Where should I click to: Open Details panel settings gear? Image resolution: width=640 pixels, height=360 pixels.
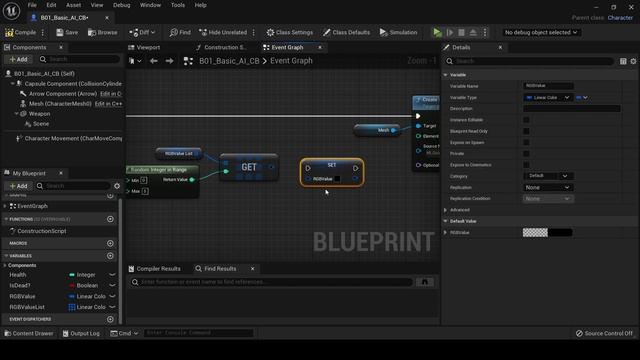coord(633,61)
